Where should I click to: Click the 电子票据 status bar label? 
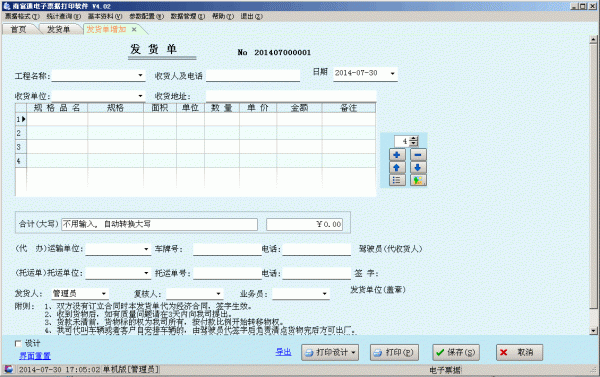445,370
